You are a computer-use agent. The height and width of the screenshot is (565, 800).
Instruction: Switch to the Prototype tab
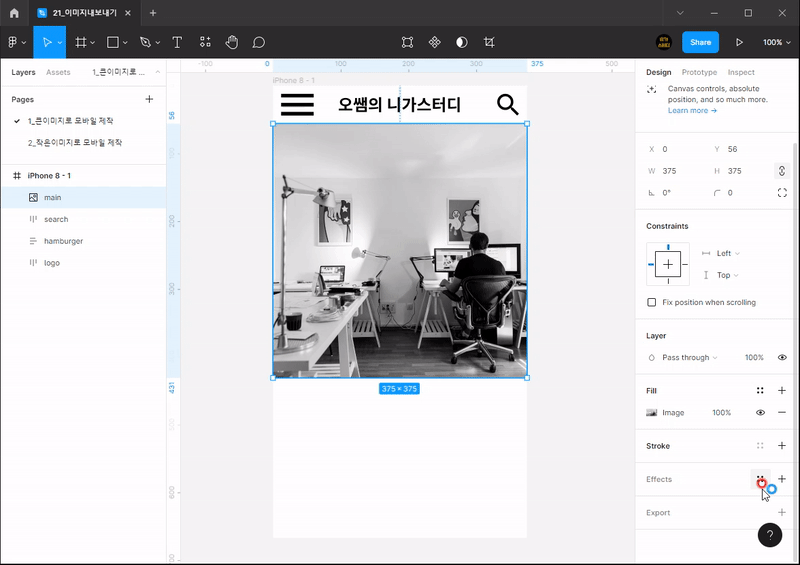click(699, 72)
